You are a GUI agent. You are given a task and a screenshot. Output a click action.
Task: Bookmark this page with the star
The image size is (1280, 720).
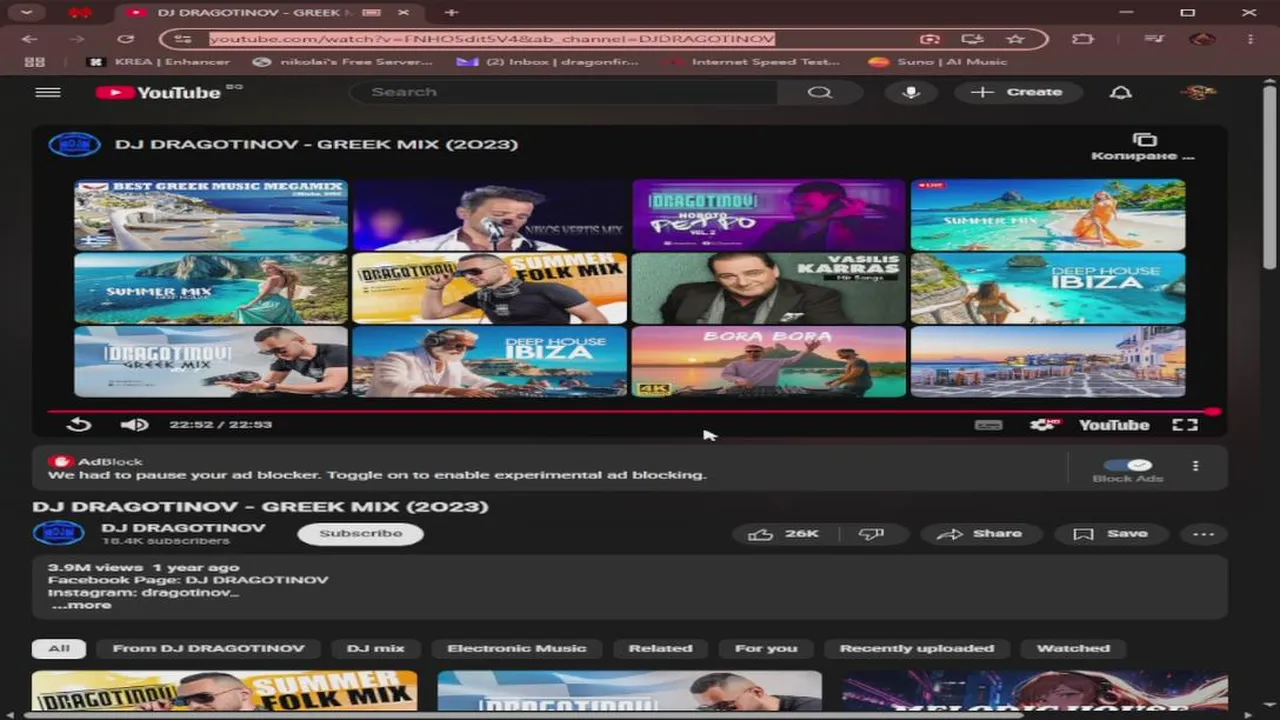coord(1016,39)
